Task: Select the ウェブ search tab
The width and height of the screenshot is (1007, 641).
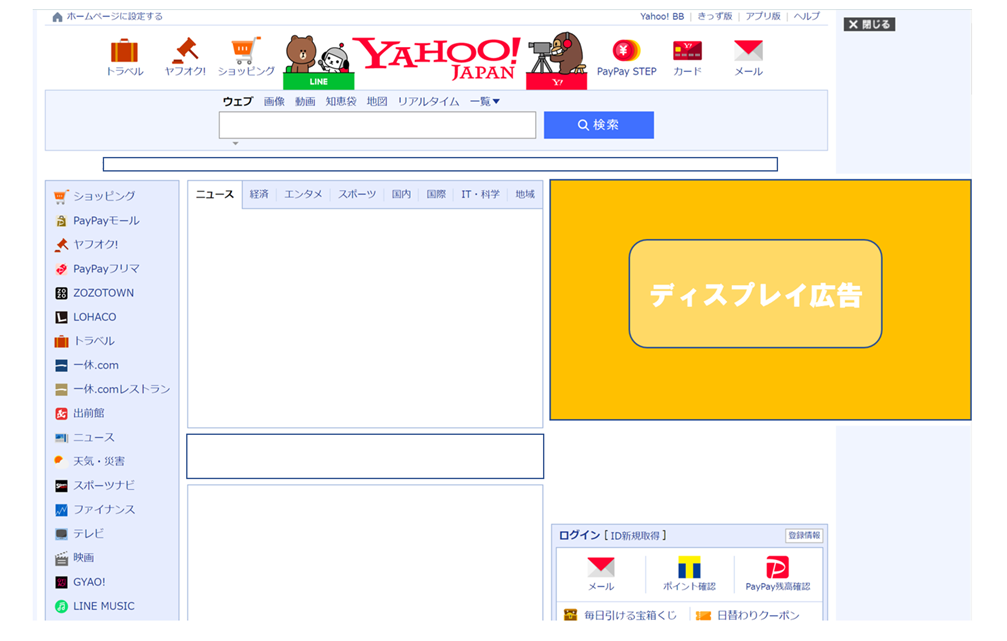Action: (238, 101)
